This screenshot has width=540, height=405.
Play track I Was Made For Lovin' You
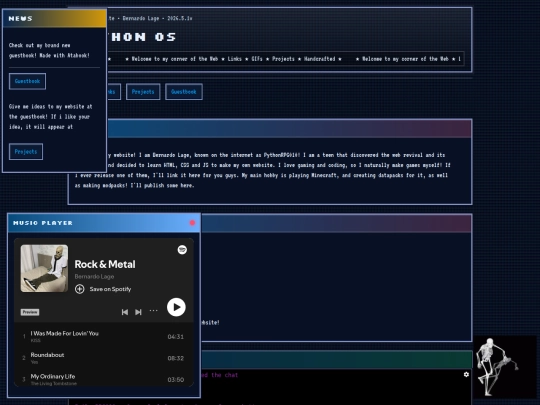103,336
